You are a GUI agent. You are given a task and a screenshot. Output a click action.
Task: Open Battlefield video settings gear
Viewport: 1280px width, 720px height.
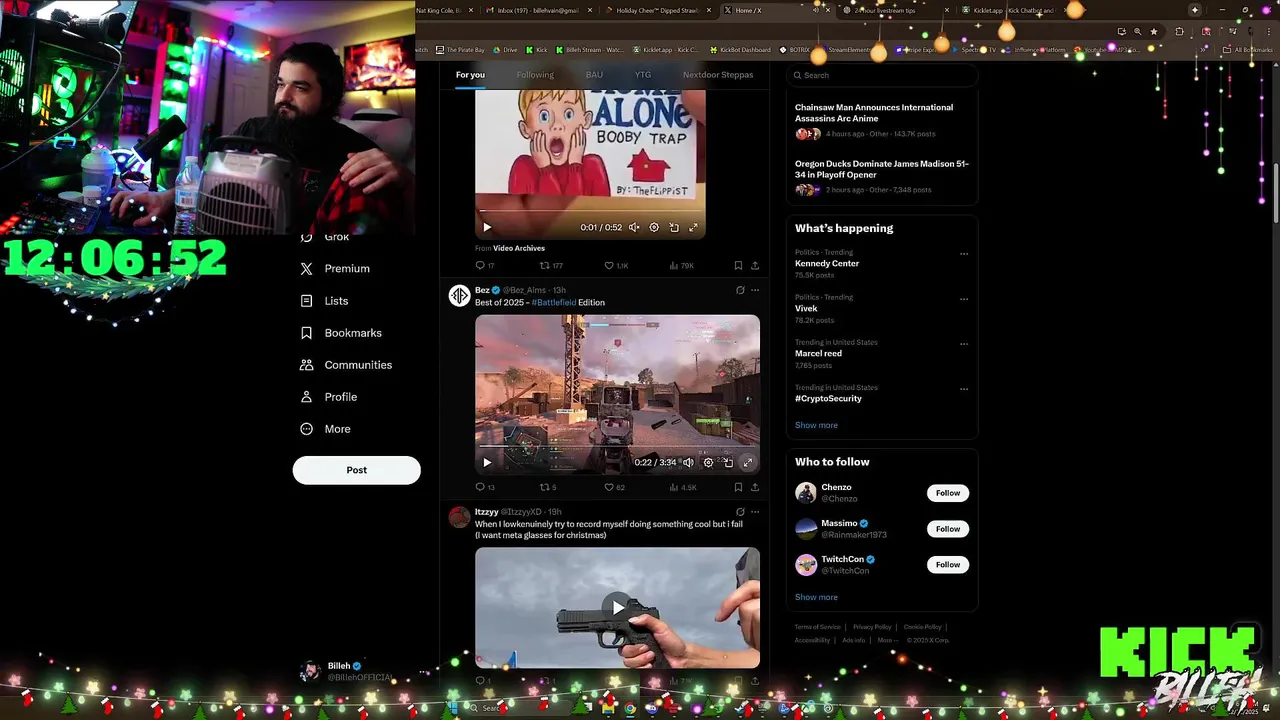708,463
